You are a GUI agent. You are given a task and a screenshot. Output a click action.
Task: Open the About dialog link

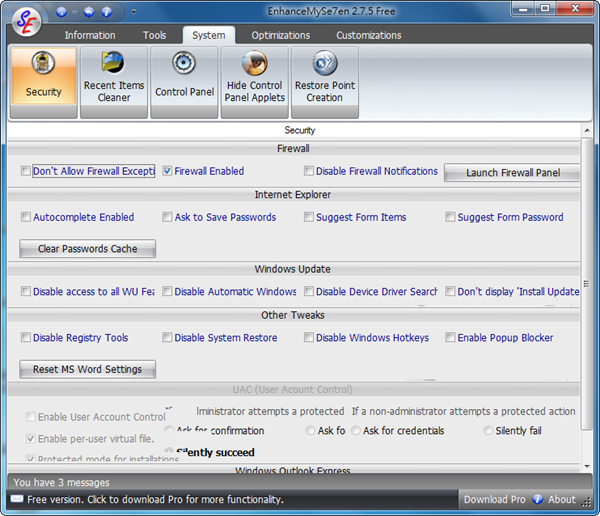[x=562, y=500]
